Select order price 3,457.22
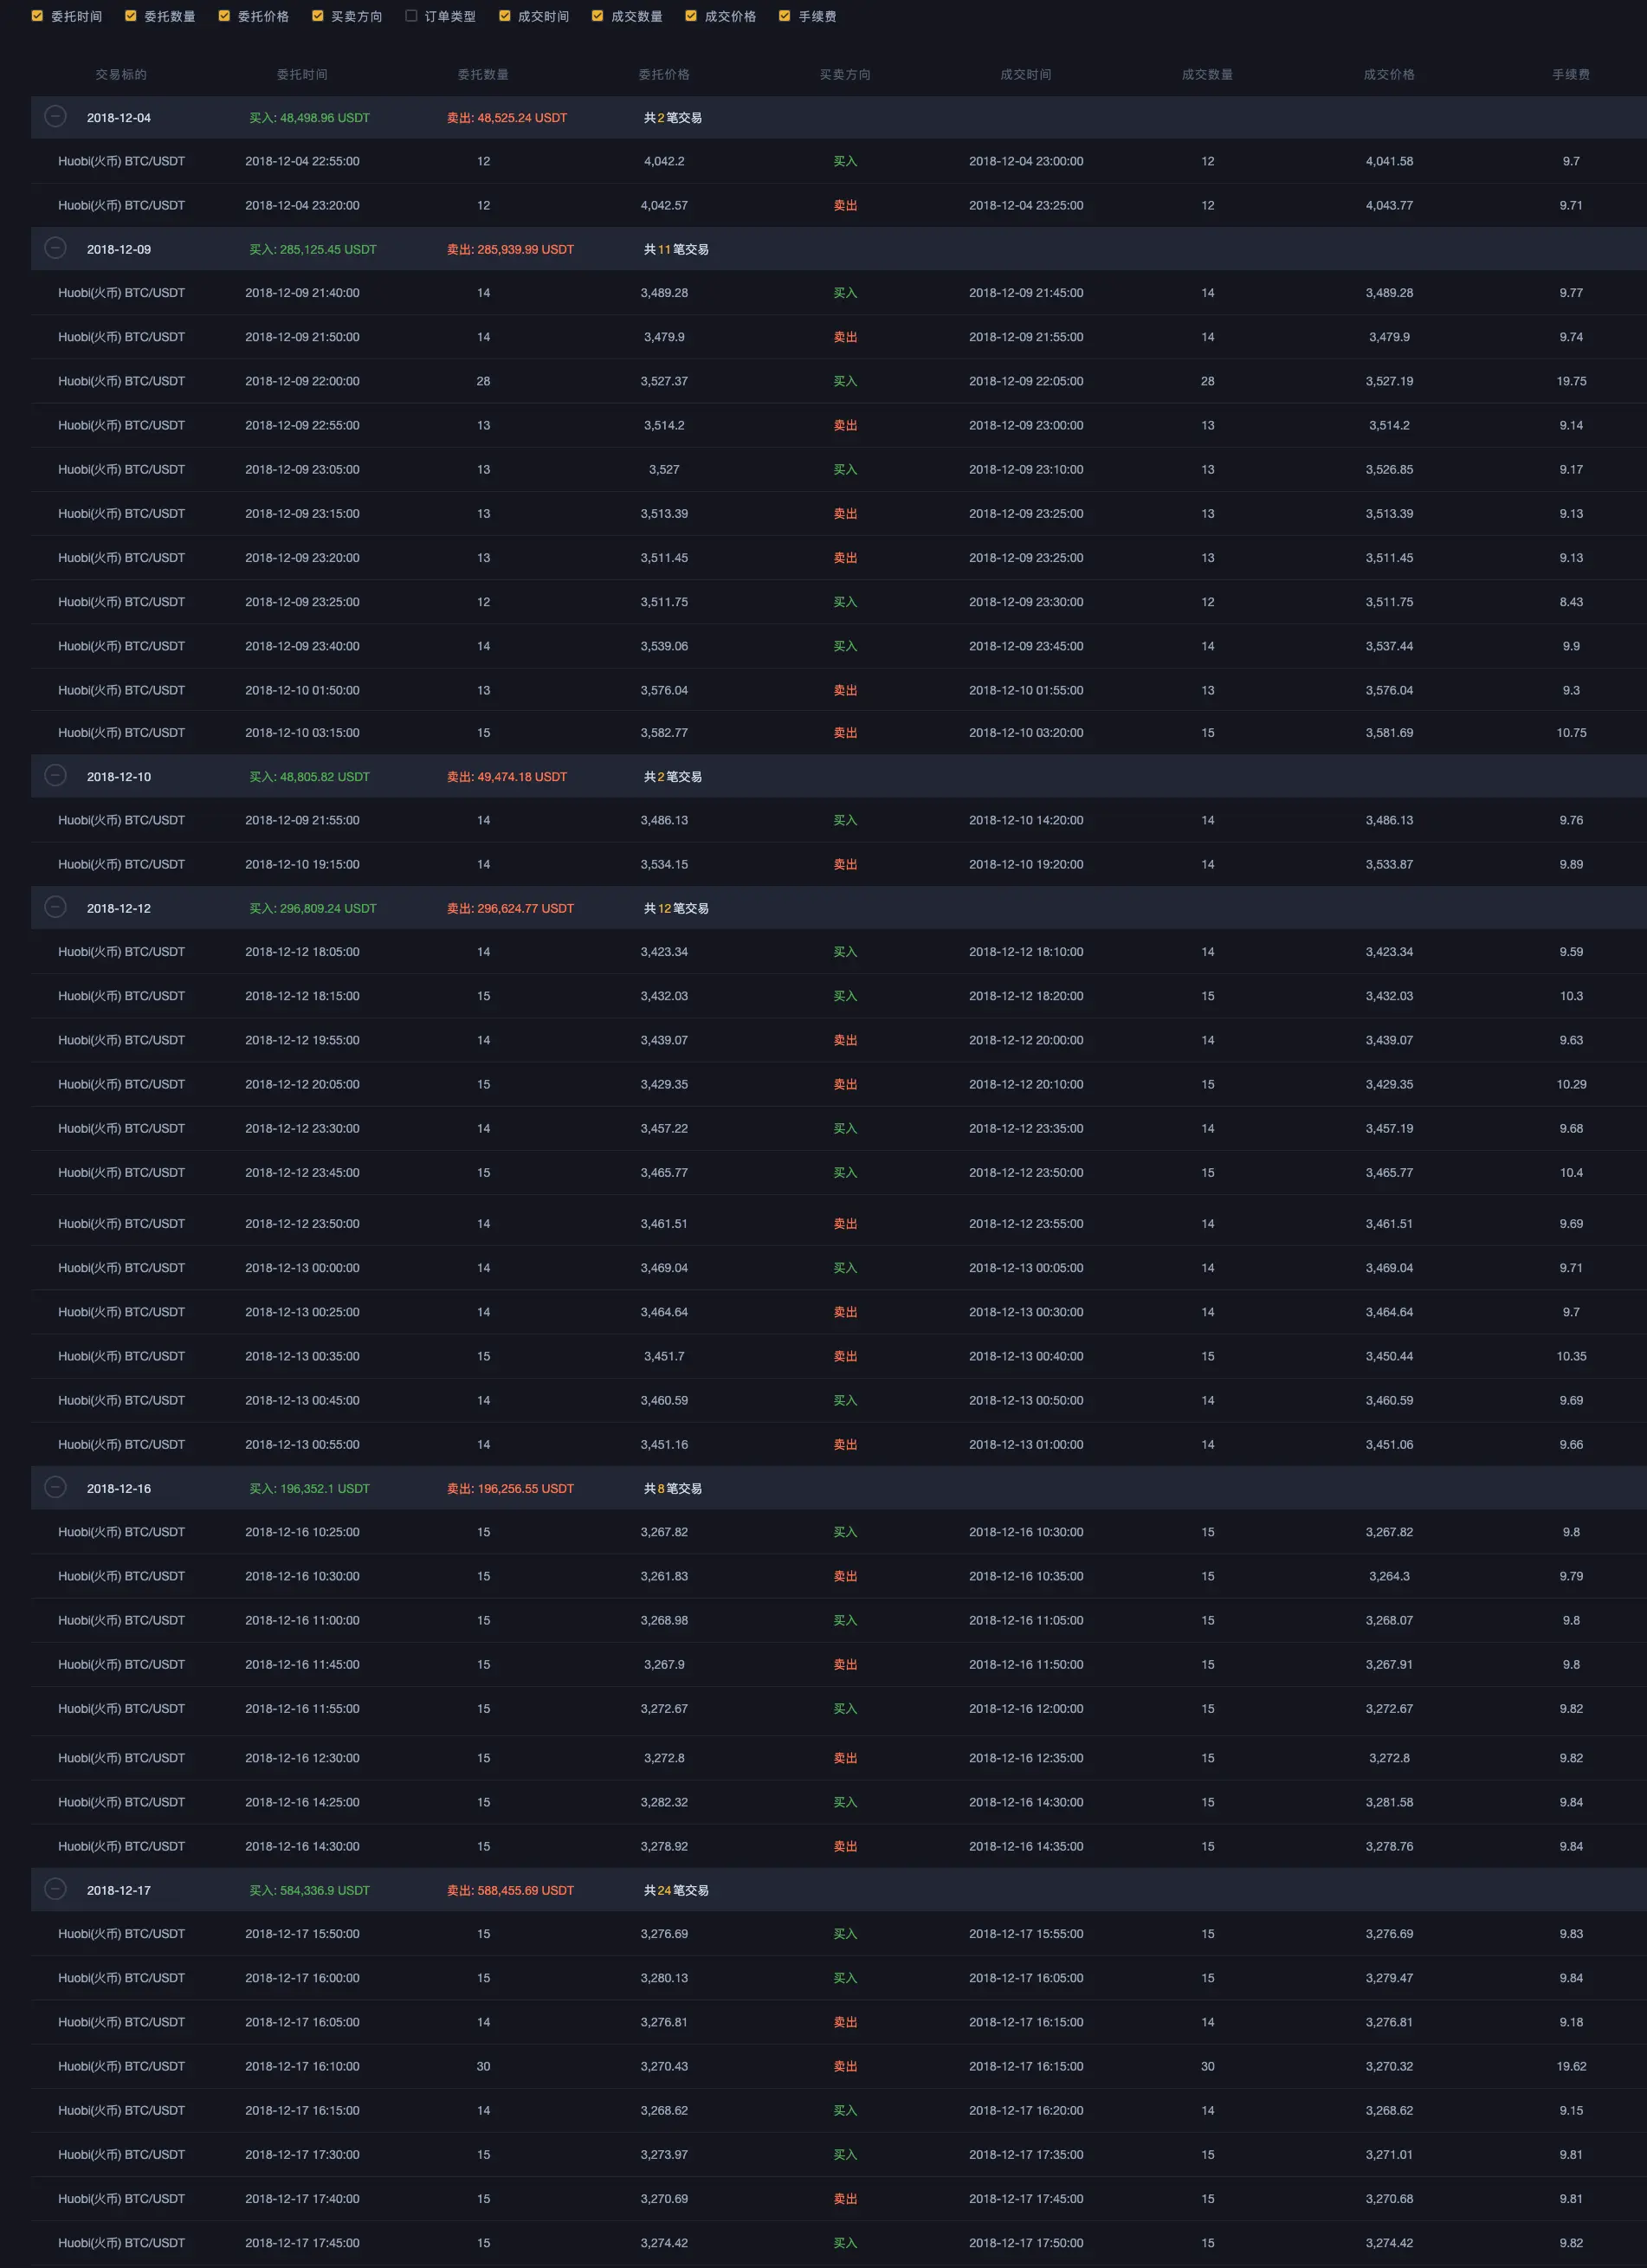1647x2268 pixels. tap(664, 1129)
